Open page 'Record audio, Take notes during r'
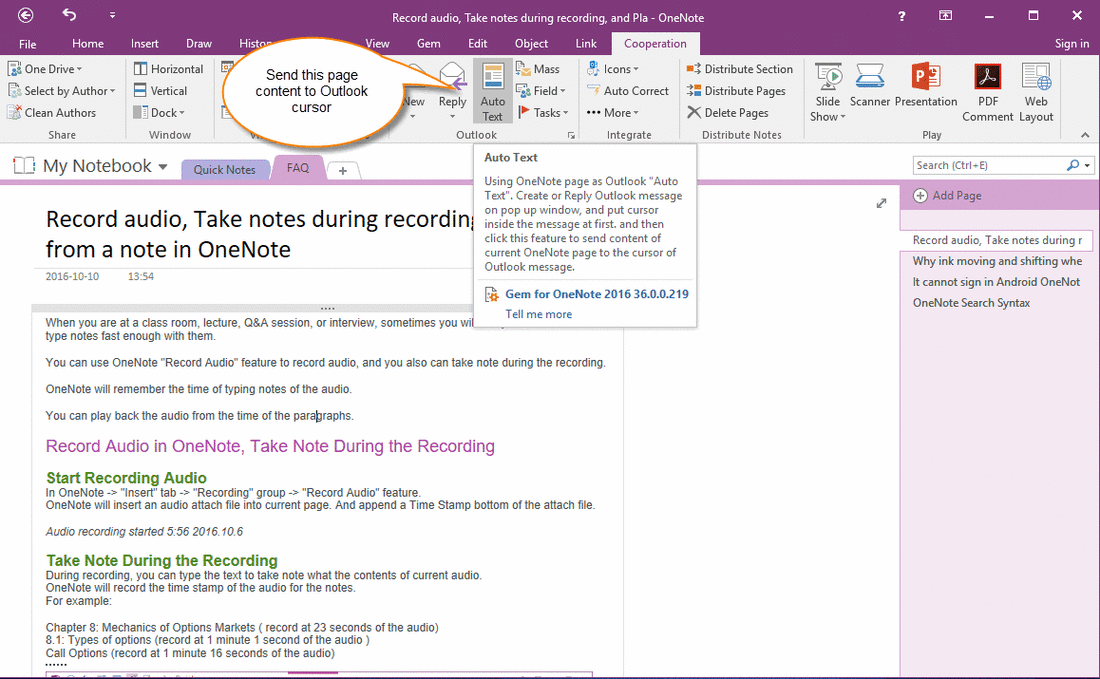The width and height of the screenshot is (1100, 679). [996, 240]
